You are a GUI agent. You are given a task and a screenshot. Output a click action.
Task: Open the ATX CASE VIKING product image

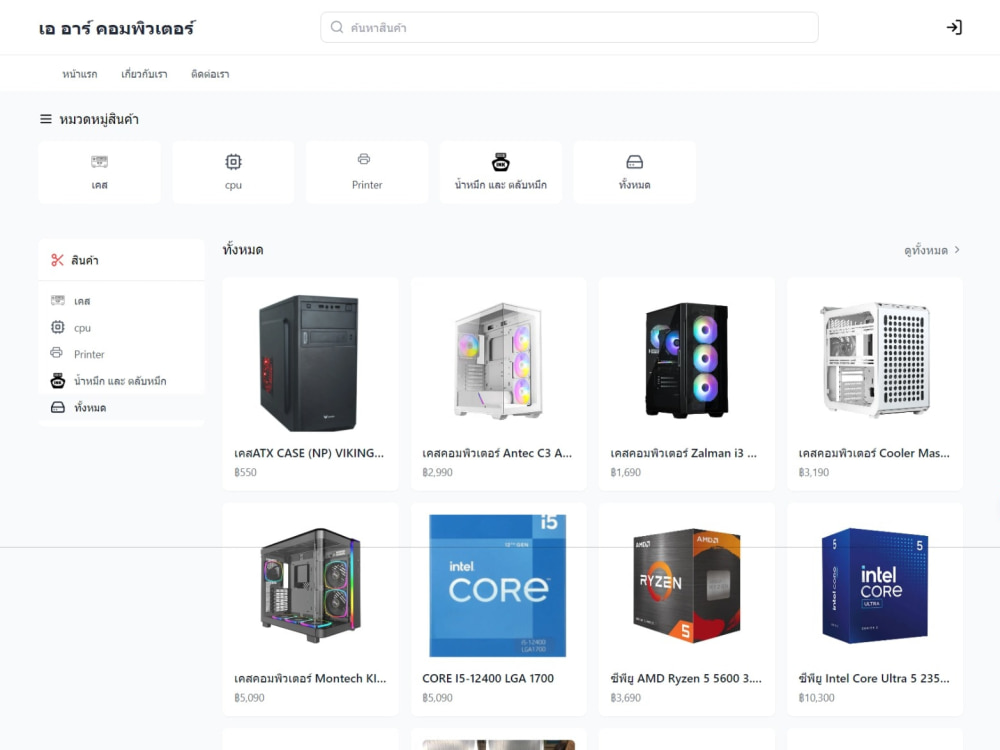pos(309,362)
